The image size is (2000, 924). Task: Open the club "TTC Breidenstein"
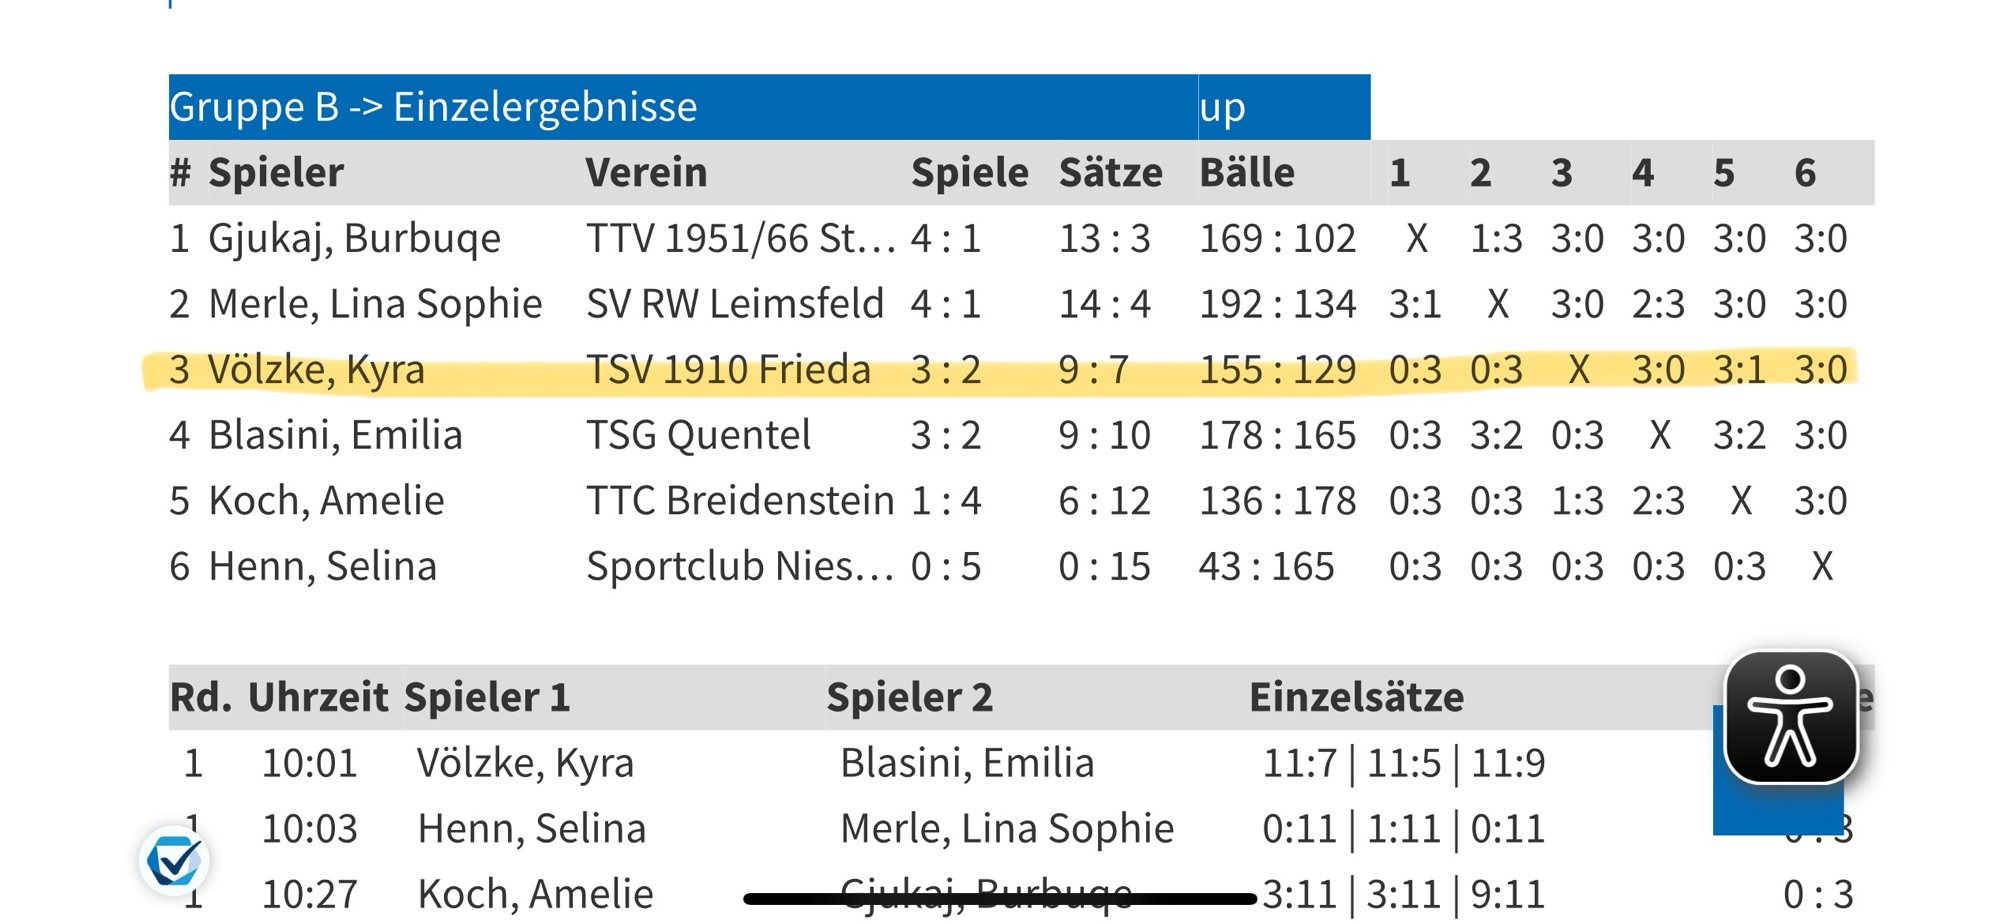point(740,500)
